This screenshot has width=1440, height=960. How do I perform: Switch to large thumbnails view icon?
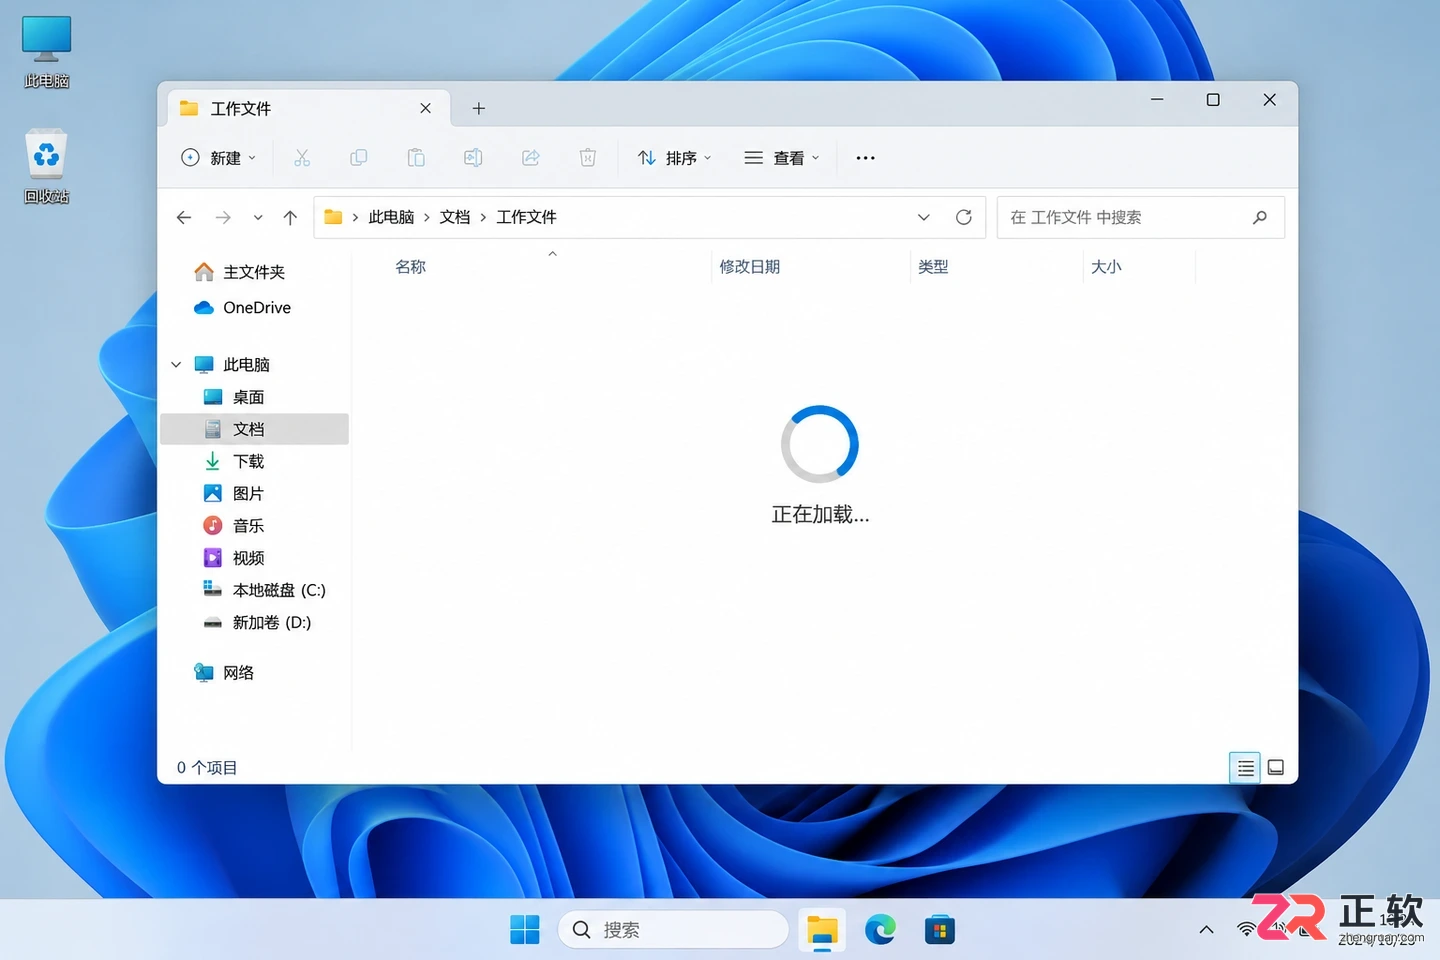coord(1276,767)
